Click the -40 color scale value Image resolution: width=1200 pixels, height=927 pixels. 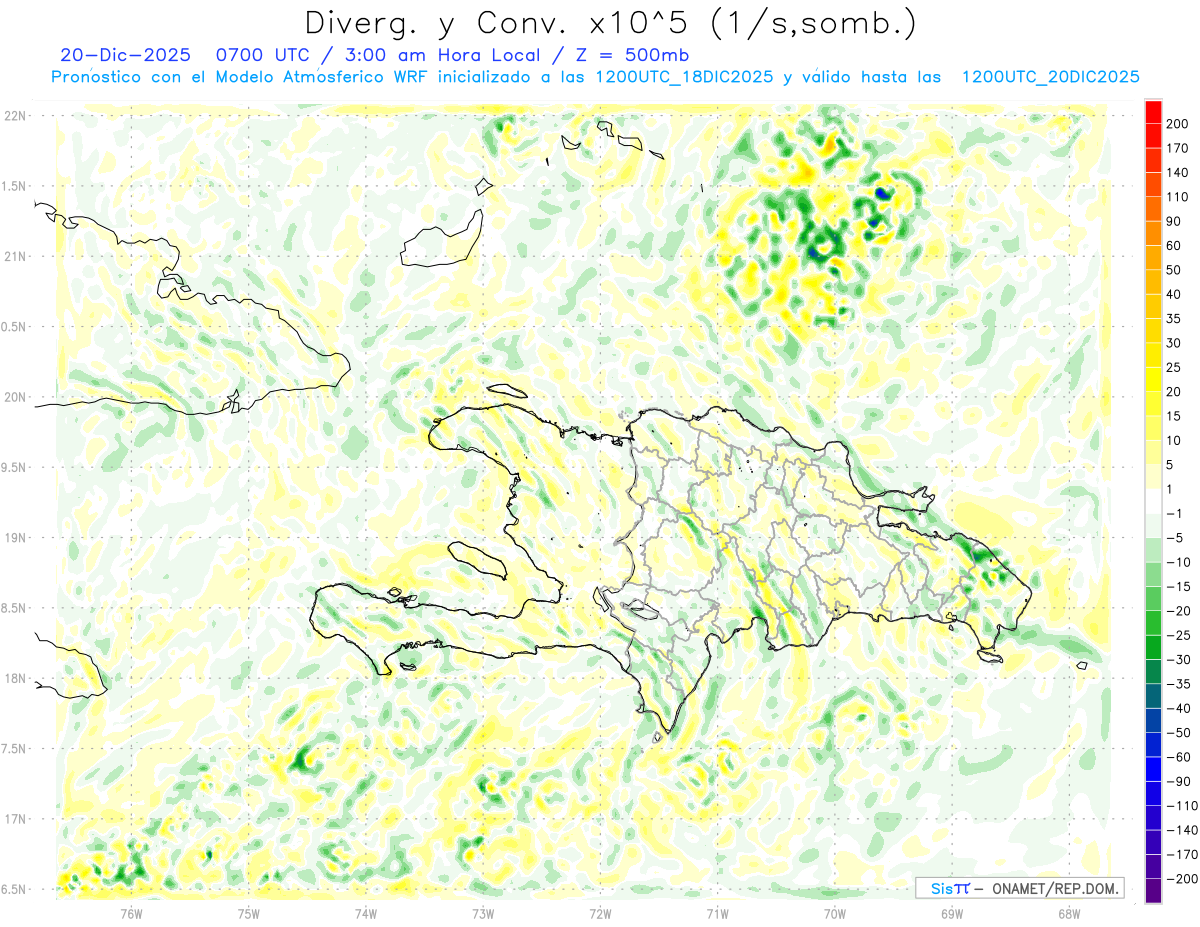pos(1177,708)
